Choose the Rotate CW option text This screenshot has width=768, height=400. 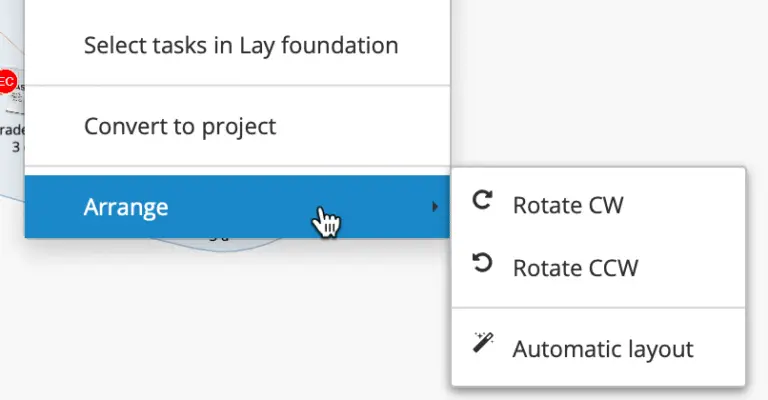568,206
